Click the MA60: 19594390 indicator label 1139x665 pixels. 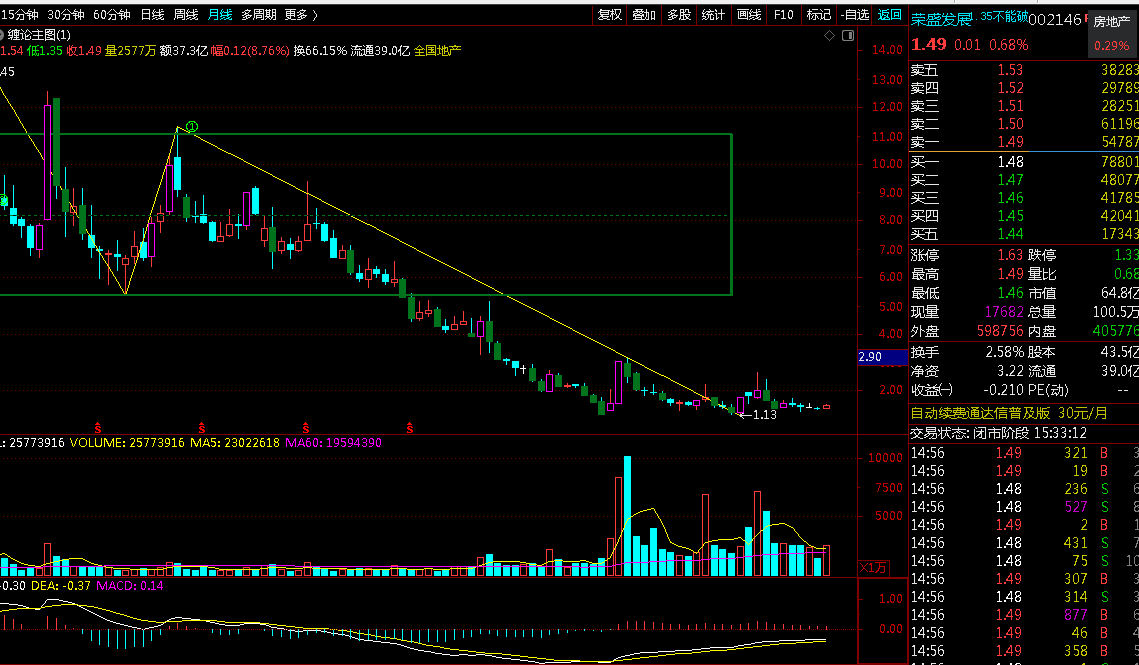pyautogui.click(x=333, y=443)
